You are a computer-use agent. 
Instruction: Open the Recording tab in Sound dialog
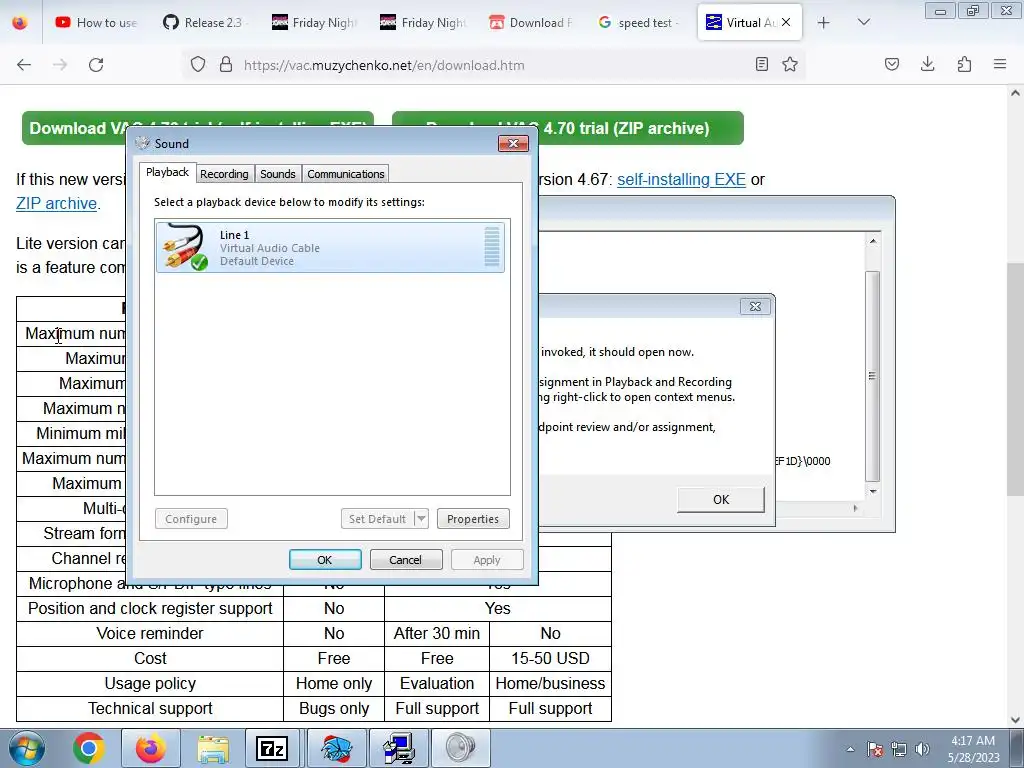(x=224, y=174)
